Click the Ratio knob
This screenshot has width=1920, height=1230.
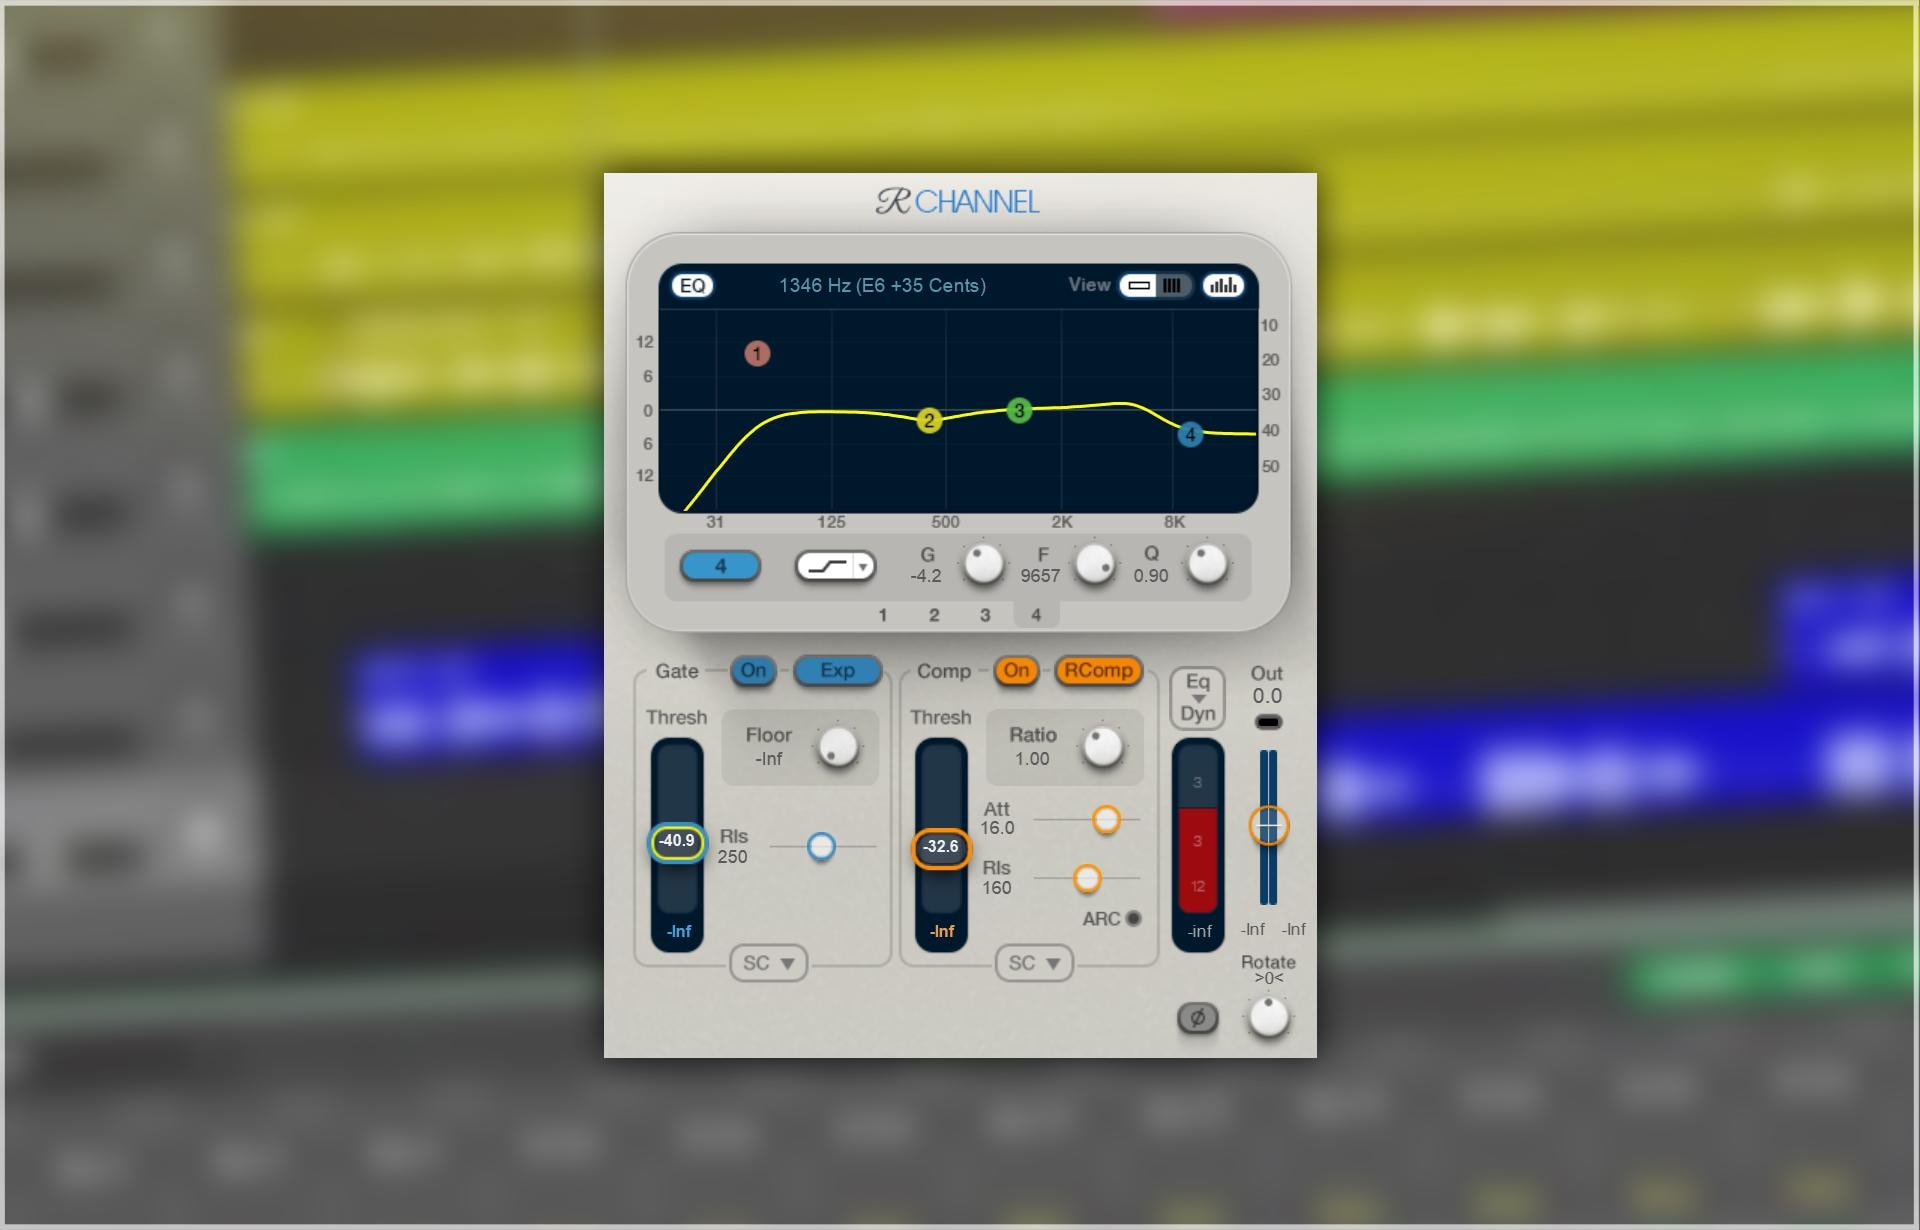click(x=1103, y=747)
